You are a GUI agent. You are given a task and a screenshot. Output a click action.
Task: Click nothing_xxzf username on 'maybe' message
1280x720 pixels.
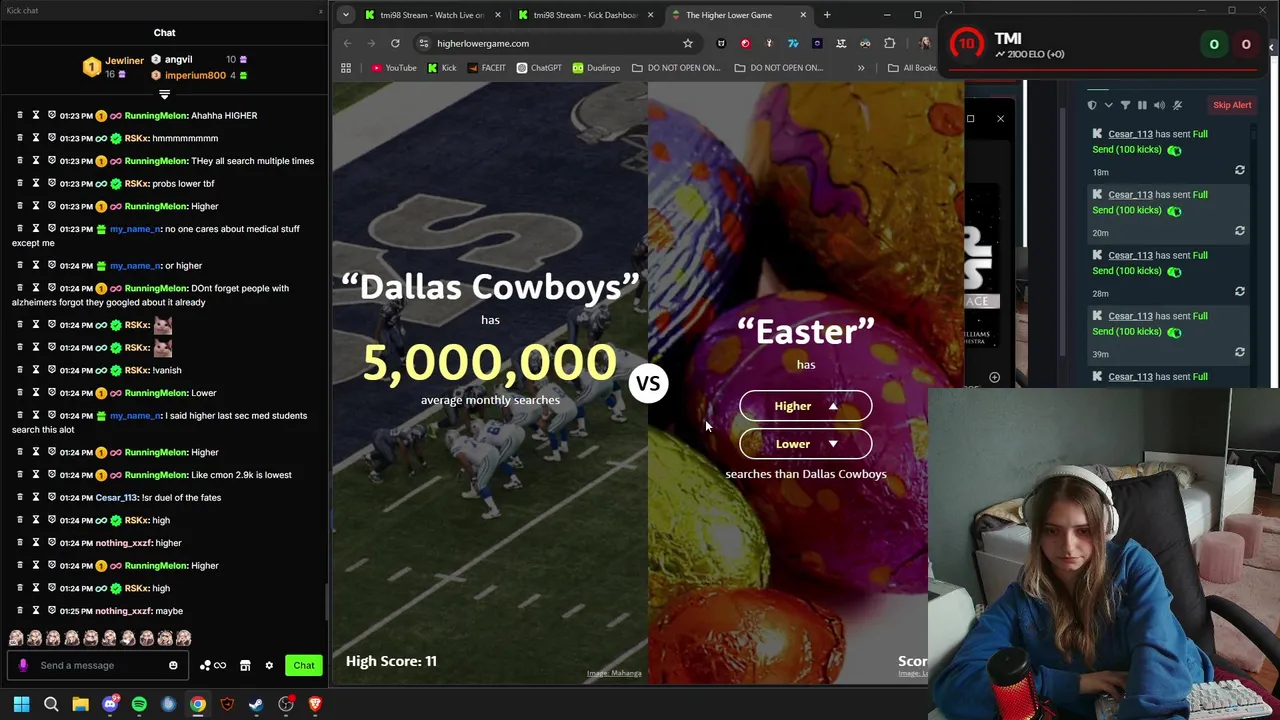pyautogui.click(x=124, y=611)
